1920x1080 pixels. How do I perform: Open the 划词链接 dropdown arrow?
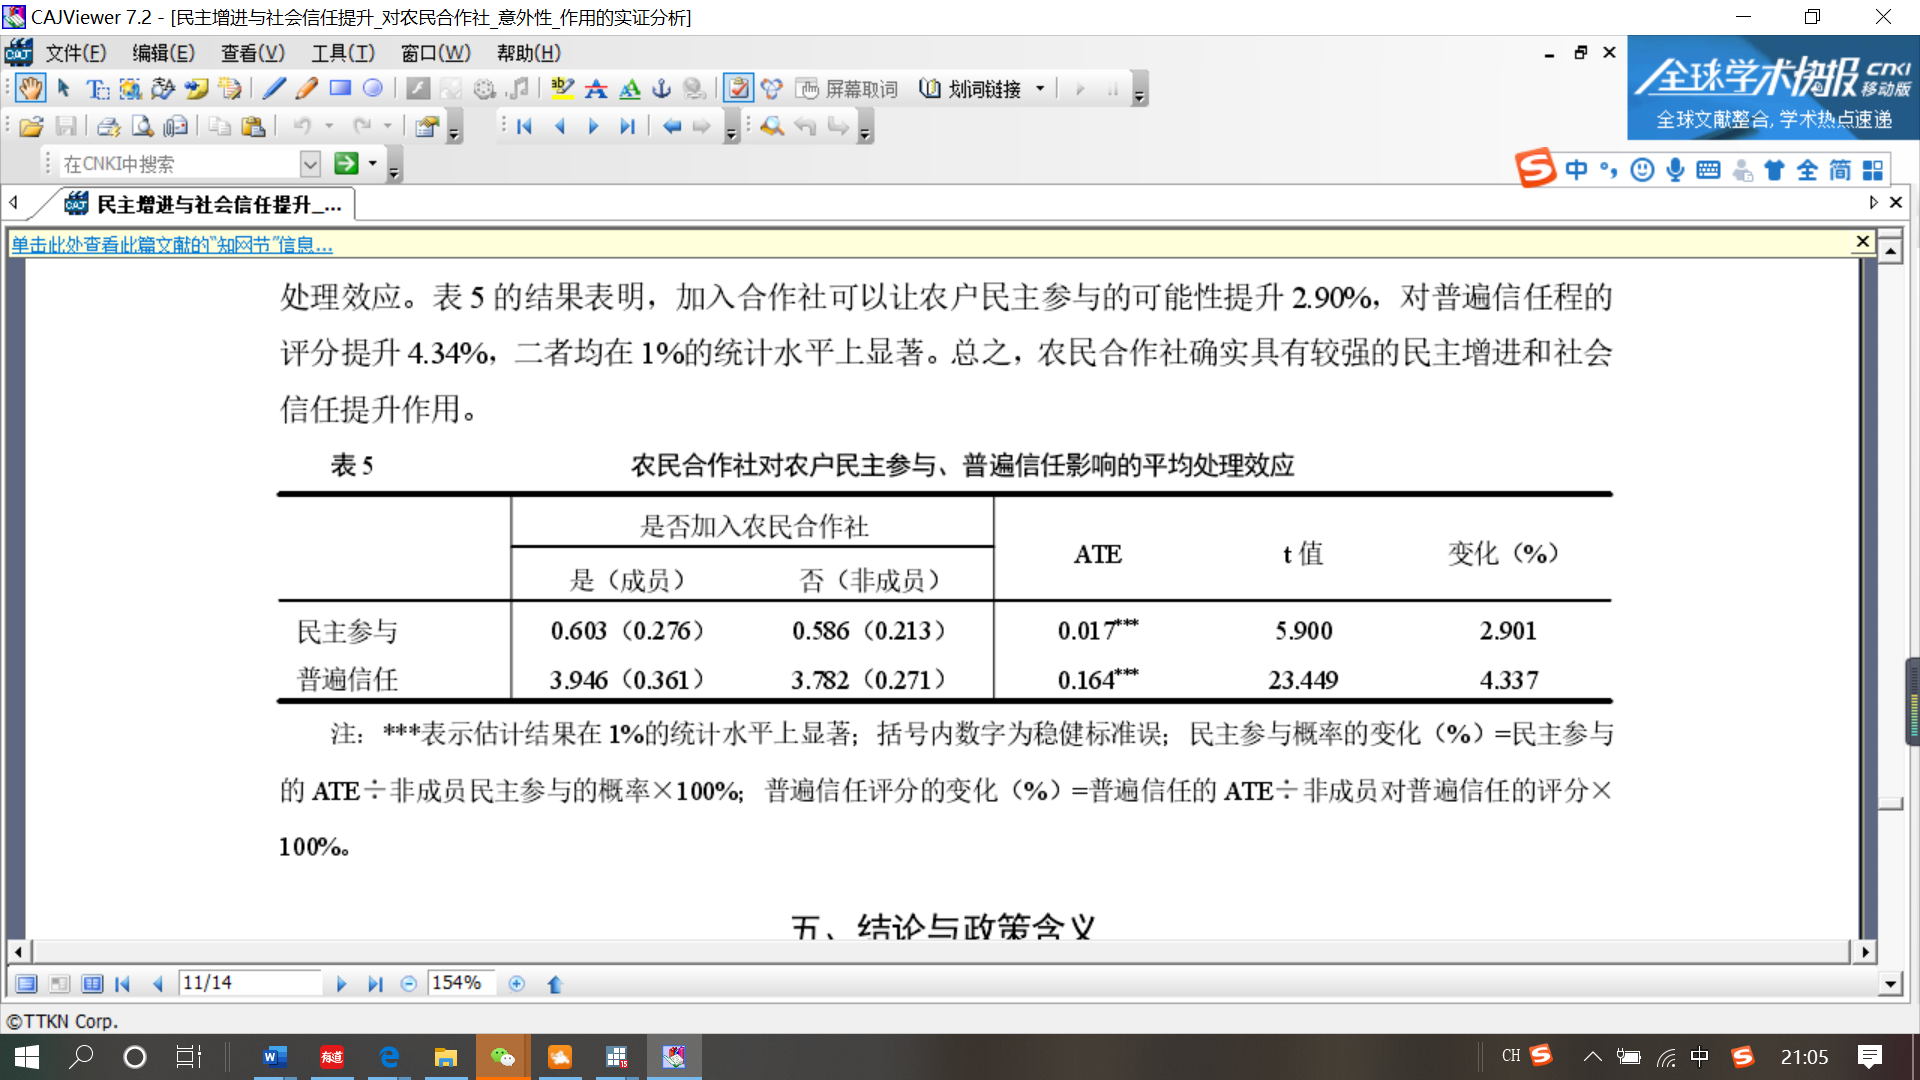(x=1040, y=89)
